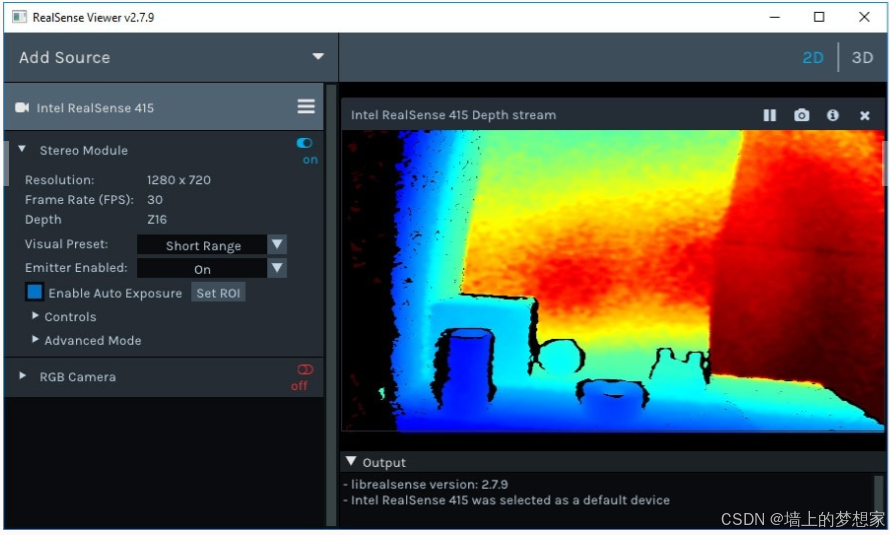Expand the RGB Camera section
The image size is (890, 535).
[22, 376]
